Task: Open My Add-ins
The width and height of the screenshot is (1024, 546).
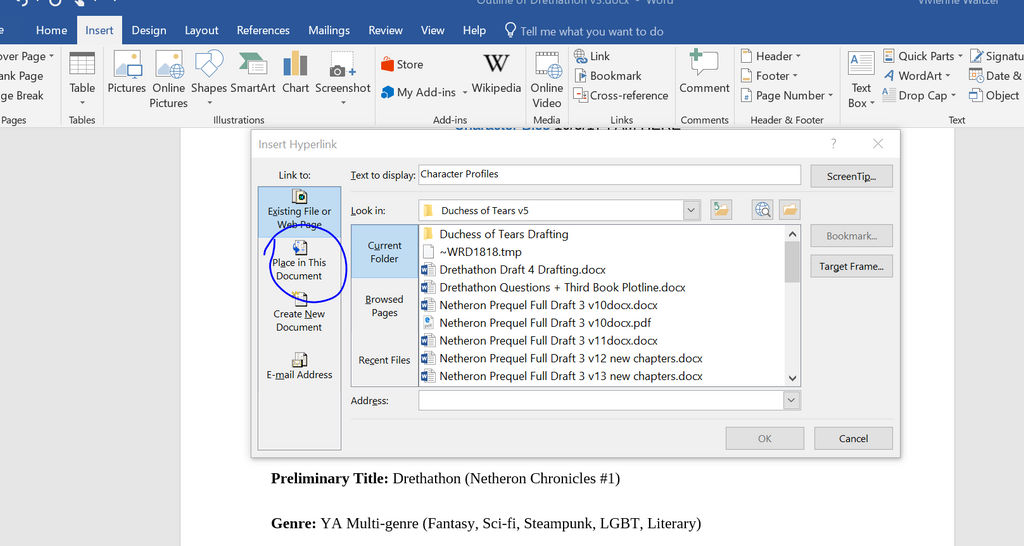Action: 419,92
